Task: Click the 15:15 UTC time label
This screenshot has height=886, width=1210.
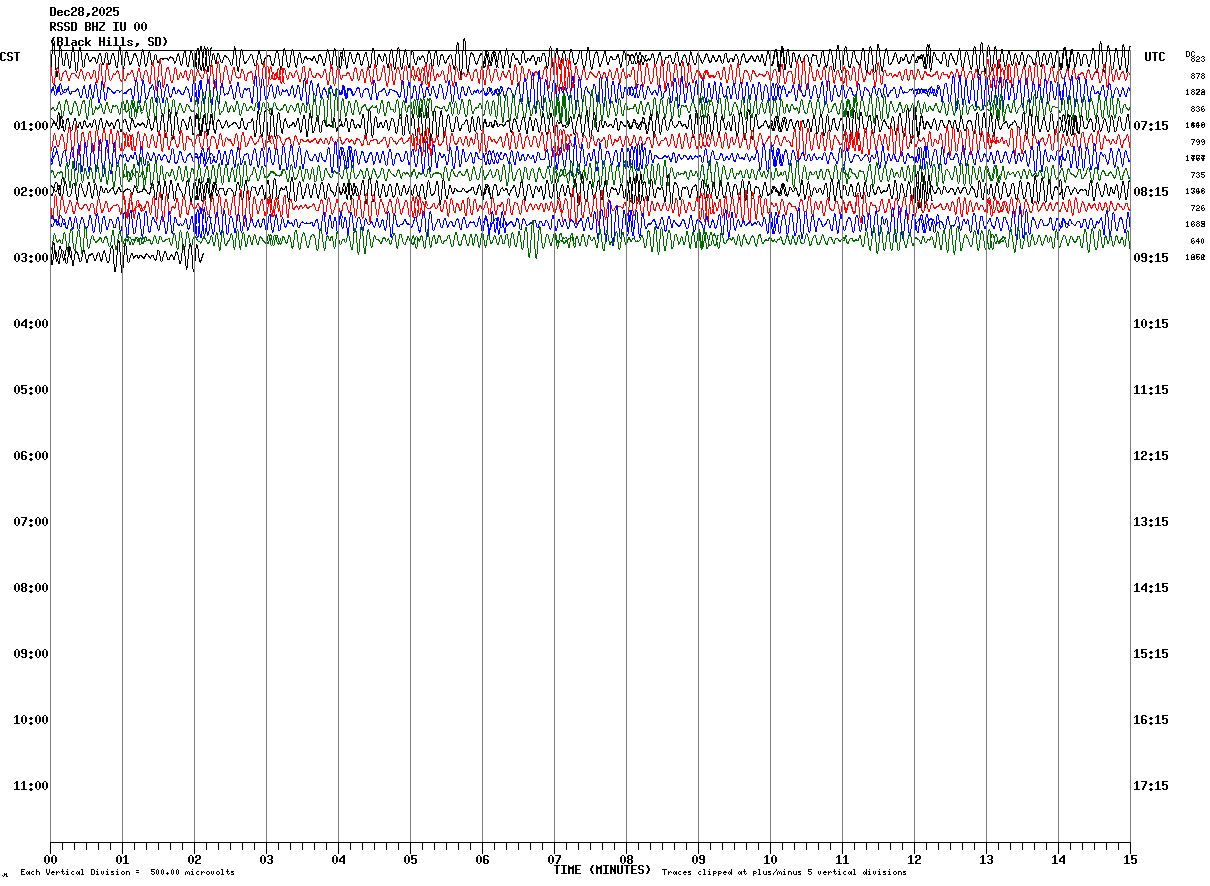Action: coord(1151,654)
